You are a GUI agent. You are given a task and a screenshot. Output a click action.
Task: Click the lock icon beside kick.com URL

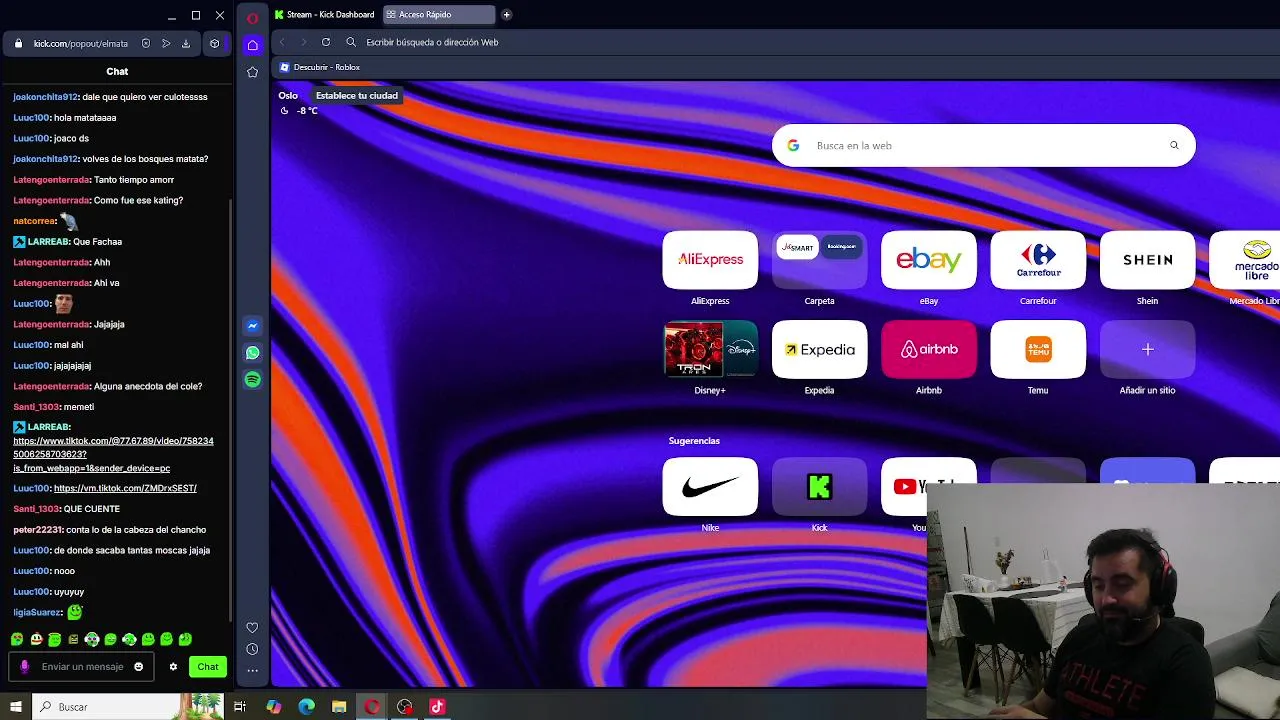18,44
